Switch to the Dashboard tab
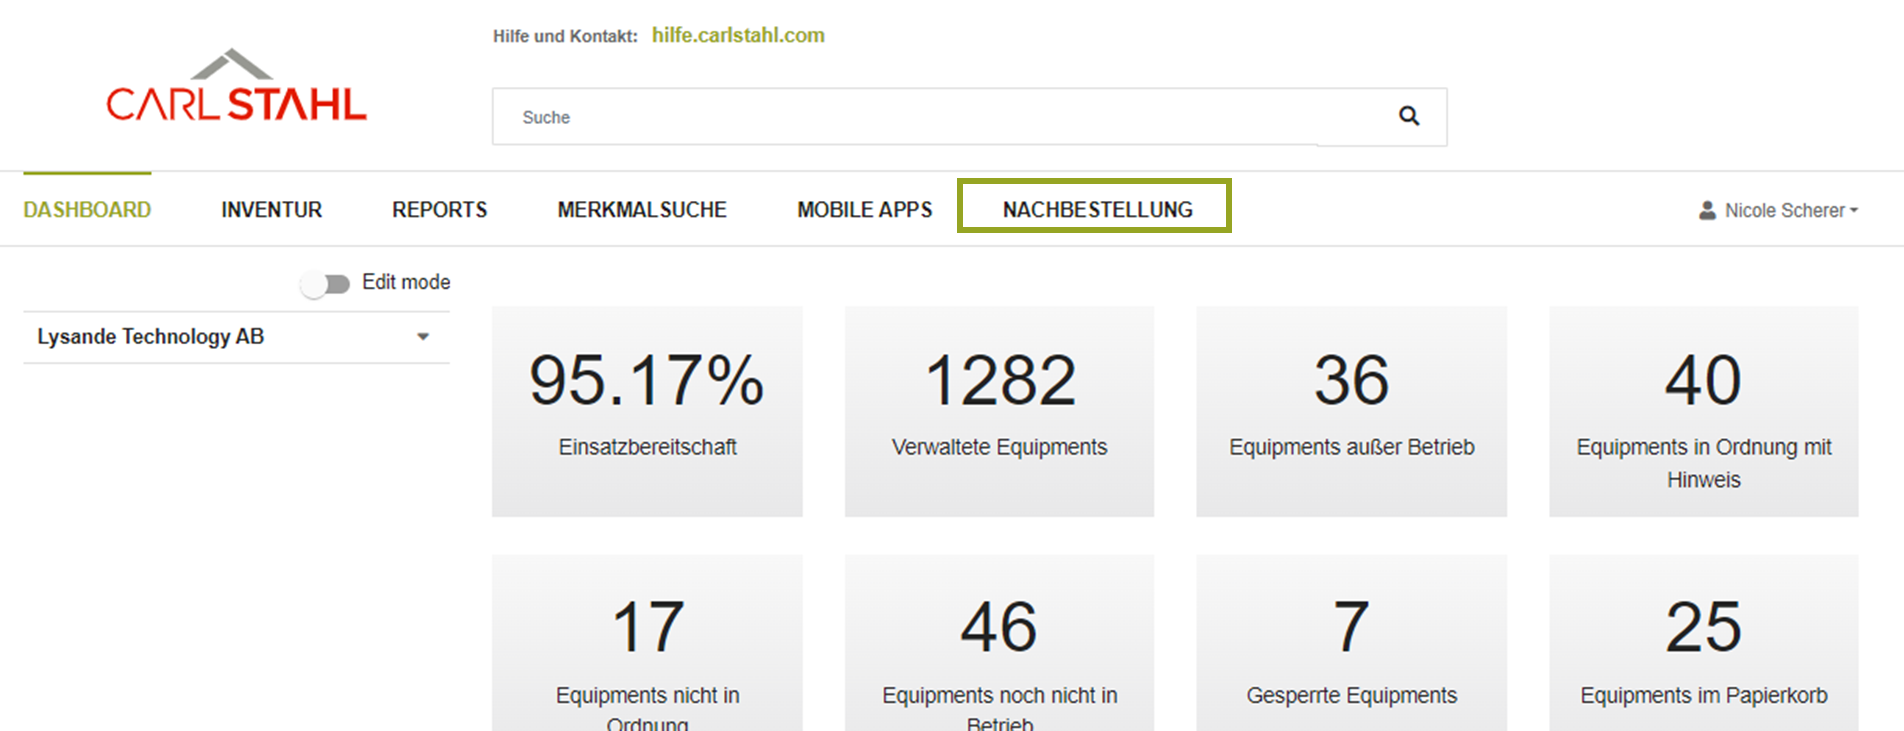The height and width of the screenshot is (731, 1904). [87, 210]
